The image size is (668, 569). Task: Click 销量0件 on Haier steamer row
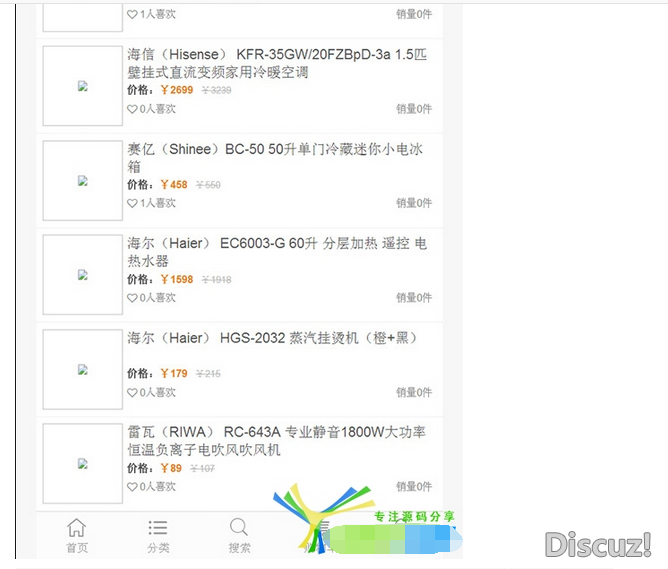pyautogui.click(x=414, y=392)
